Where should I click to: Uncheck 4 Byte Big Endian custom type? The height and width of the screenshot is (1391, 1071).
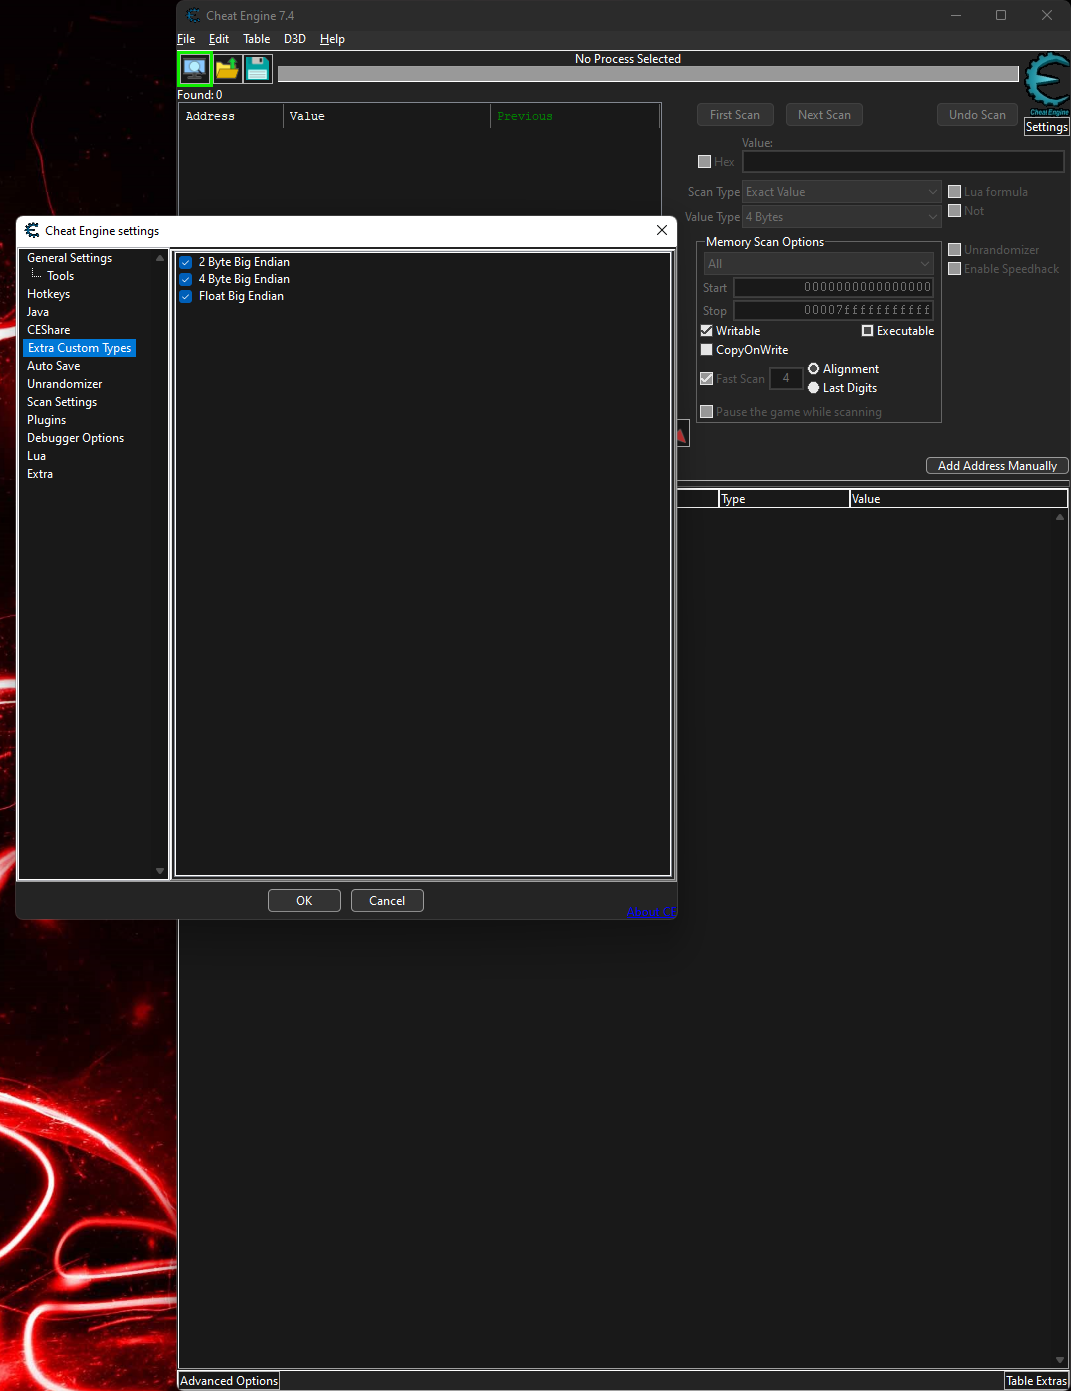[x=186, y=279]
